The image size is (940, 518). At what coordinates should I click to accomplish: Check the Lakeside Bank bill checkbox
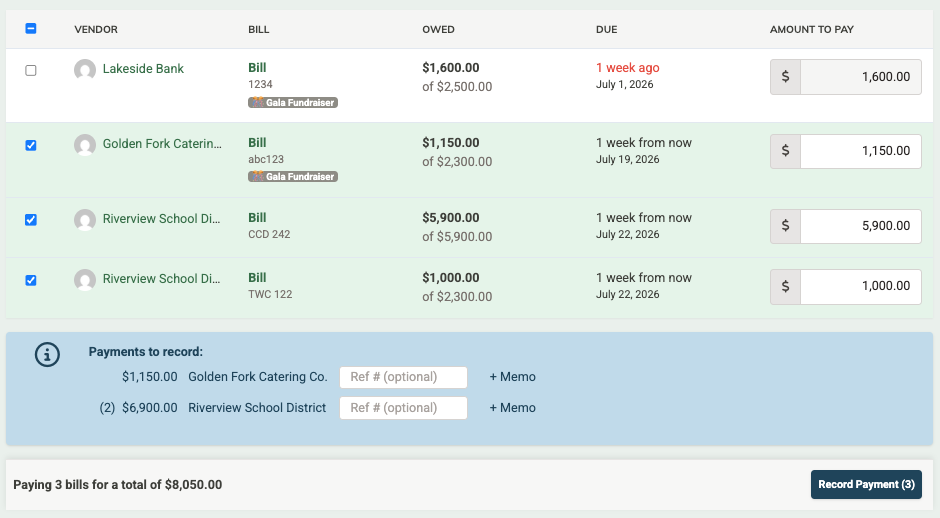[x=31, y=70]
